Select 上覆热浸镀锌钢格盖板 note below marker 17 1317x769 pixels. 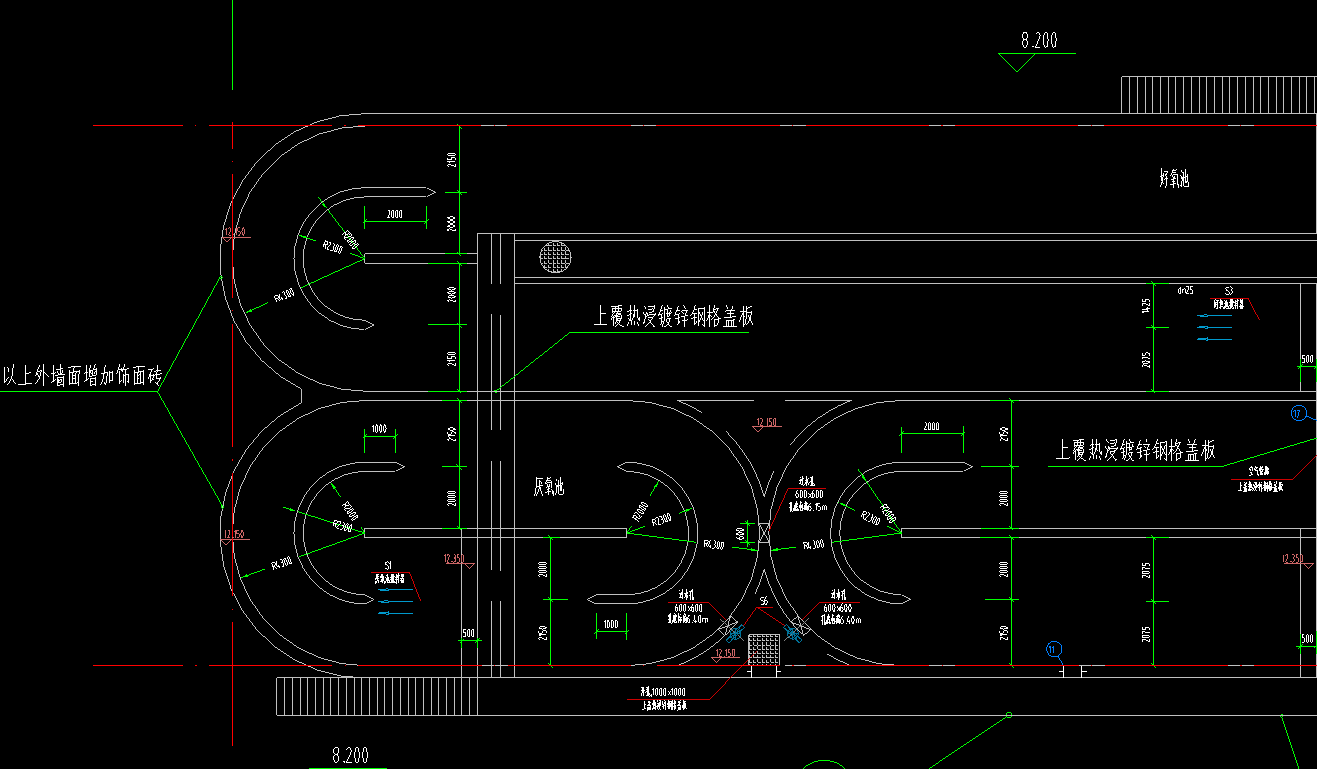coord(1137,451)
